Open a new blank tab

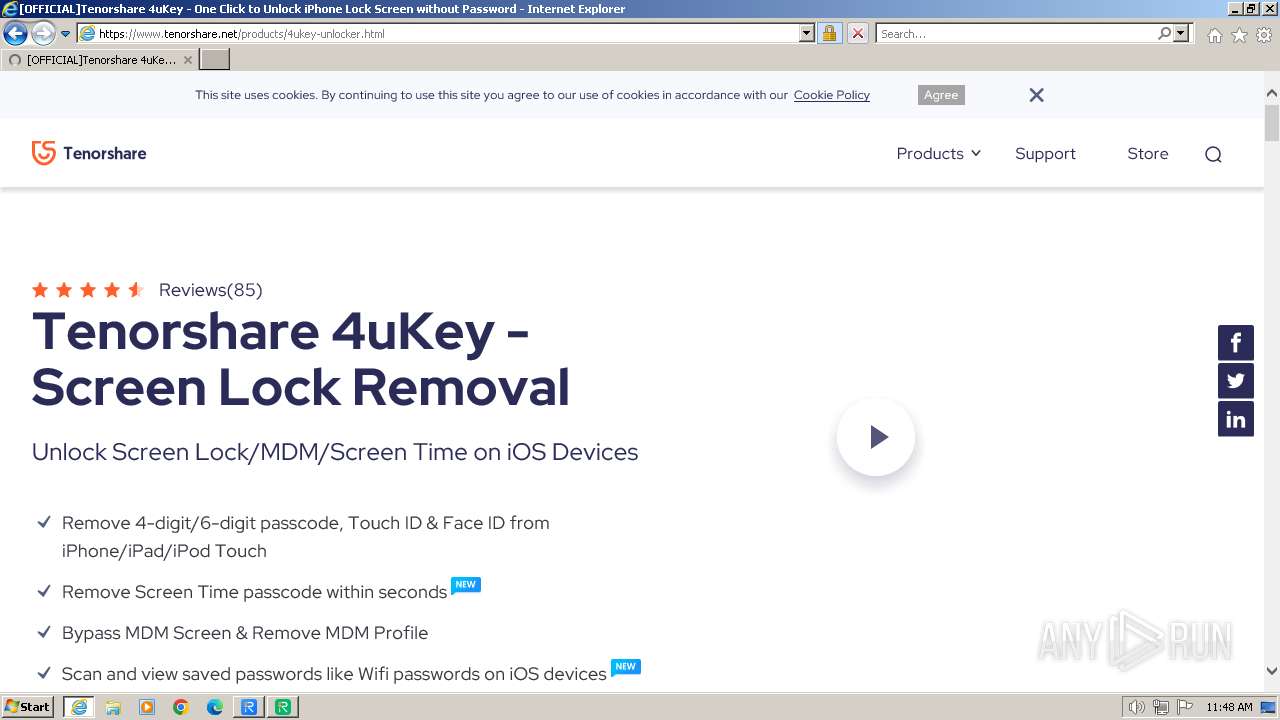[x=215, y=60]
